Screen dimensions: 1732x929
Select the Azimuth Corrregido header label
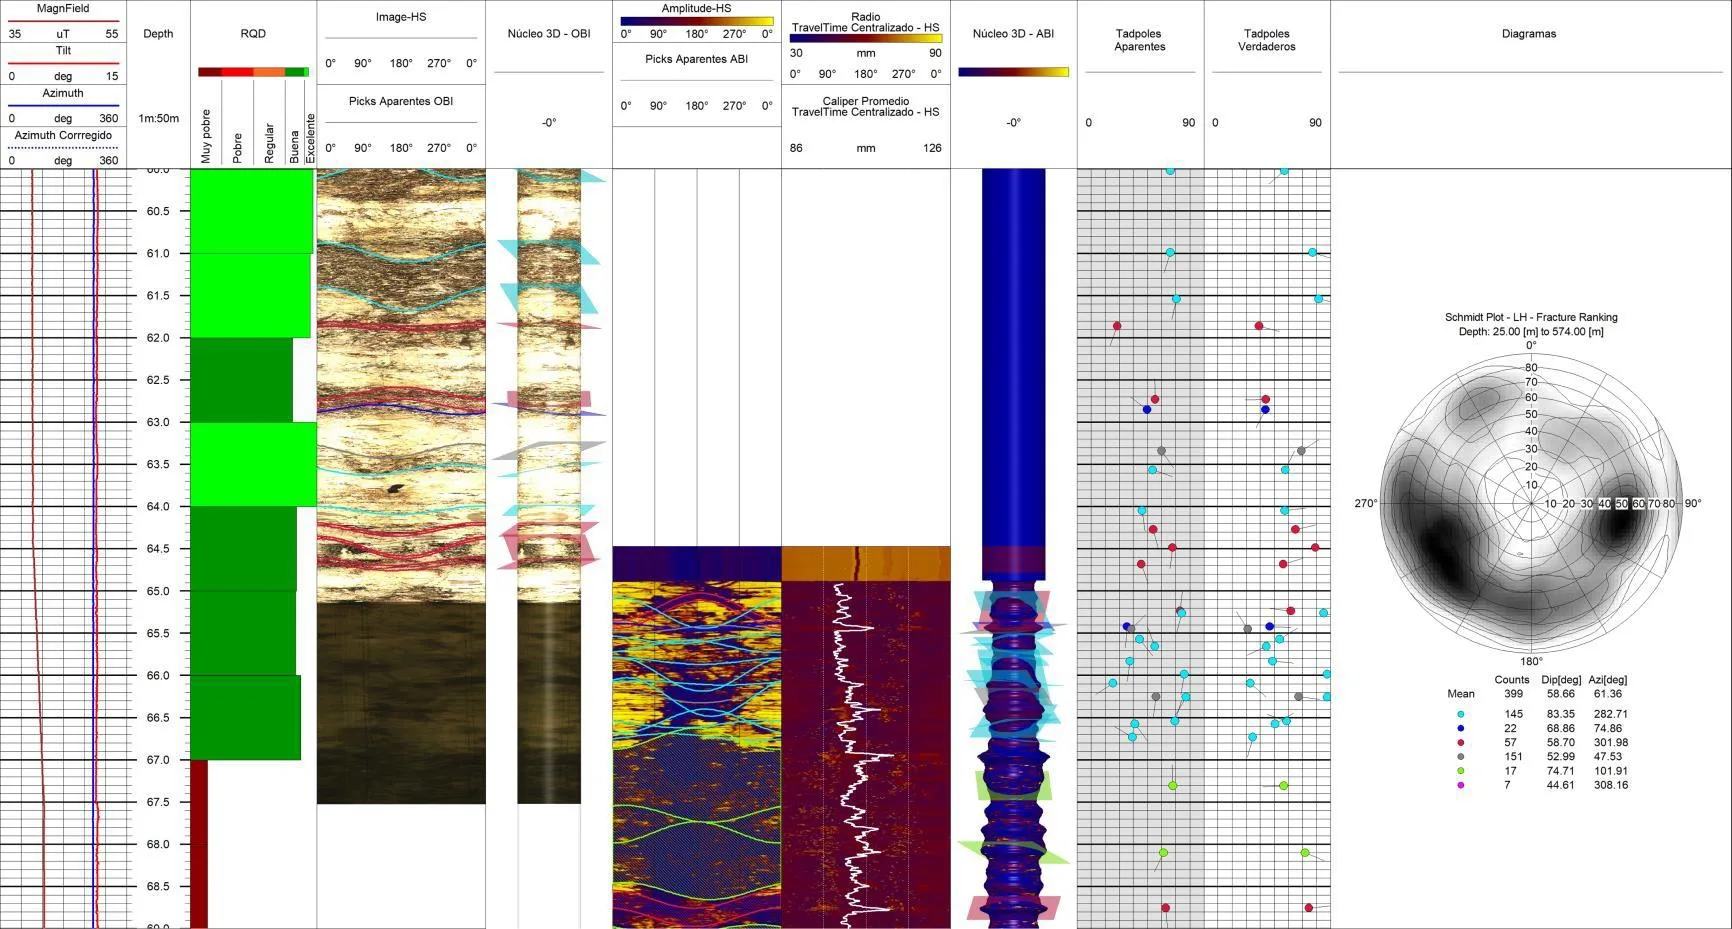click(63, 135)
